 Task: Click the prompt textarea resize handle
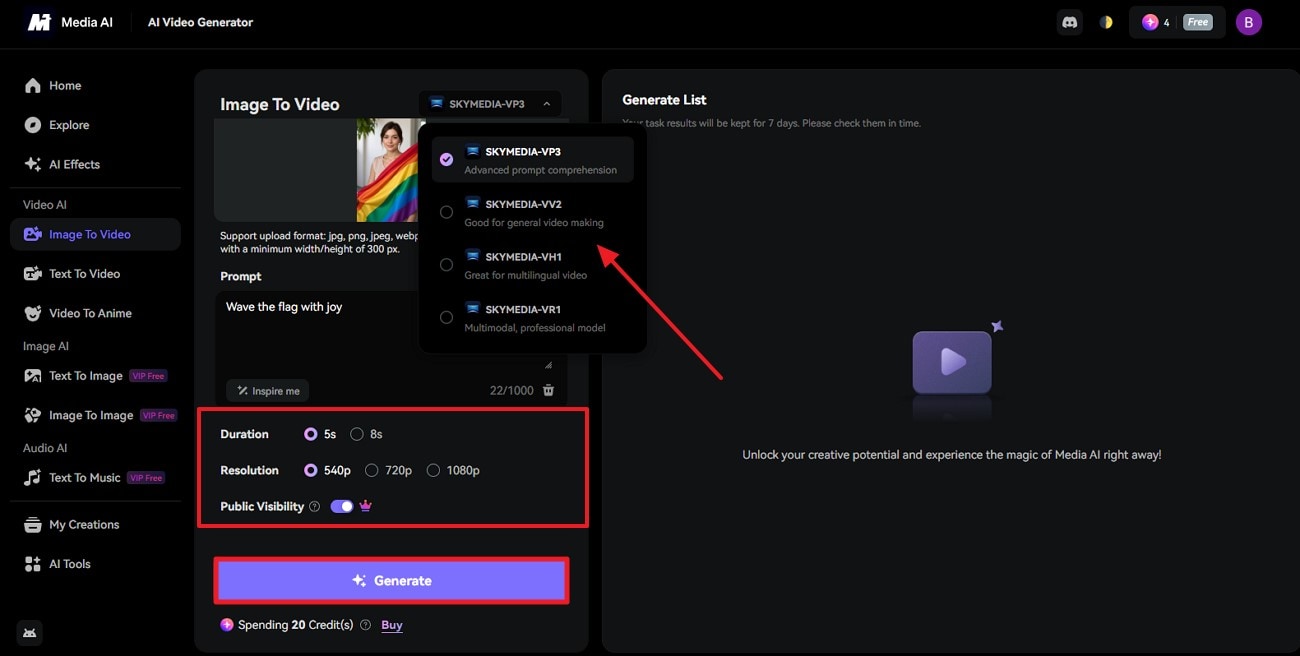(548, 365)
